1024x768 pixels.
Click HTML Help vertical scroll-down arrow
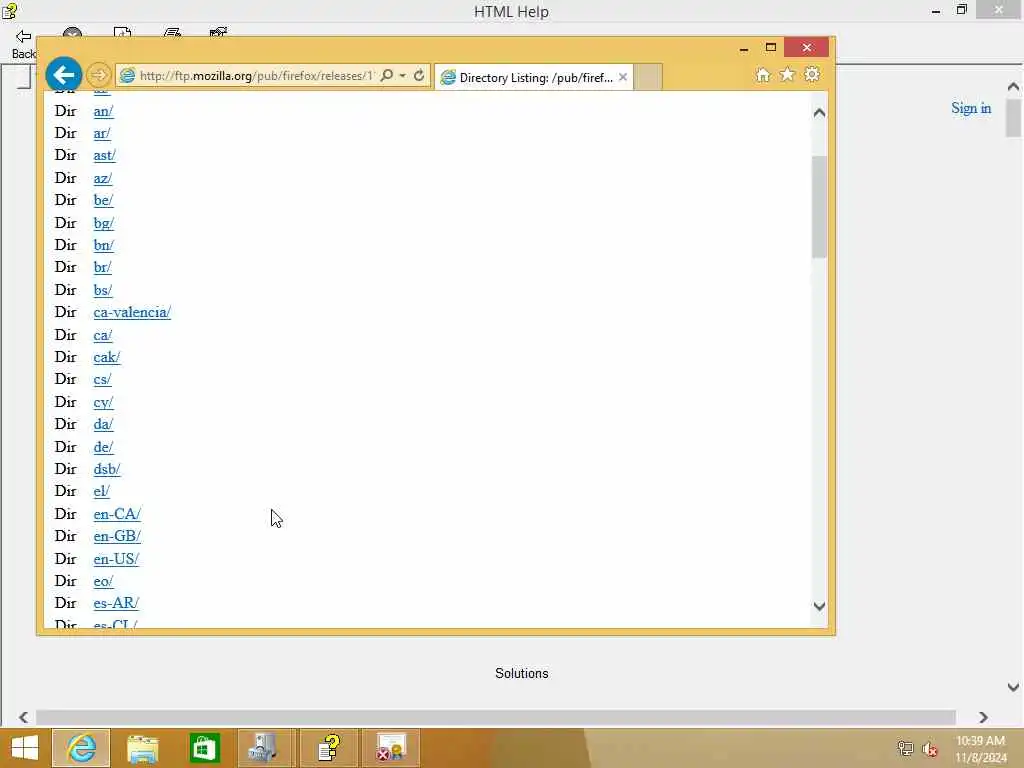point(1014,687)
